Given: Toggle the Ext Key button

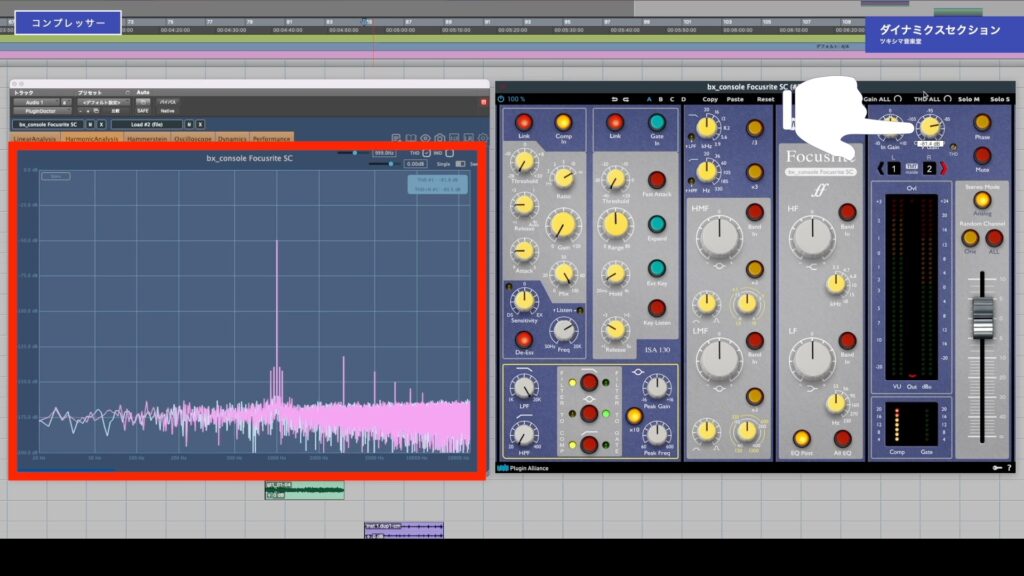Looking at the screenshot, I should tap(656, 268).
